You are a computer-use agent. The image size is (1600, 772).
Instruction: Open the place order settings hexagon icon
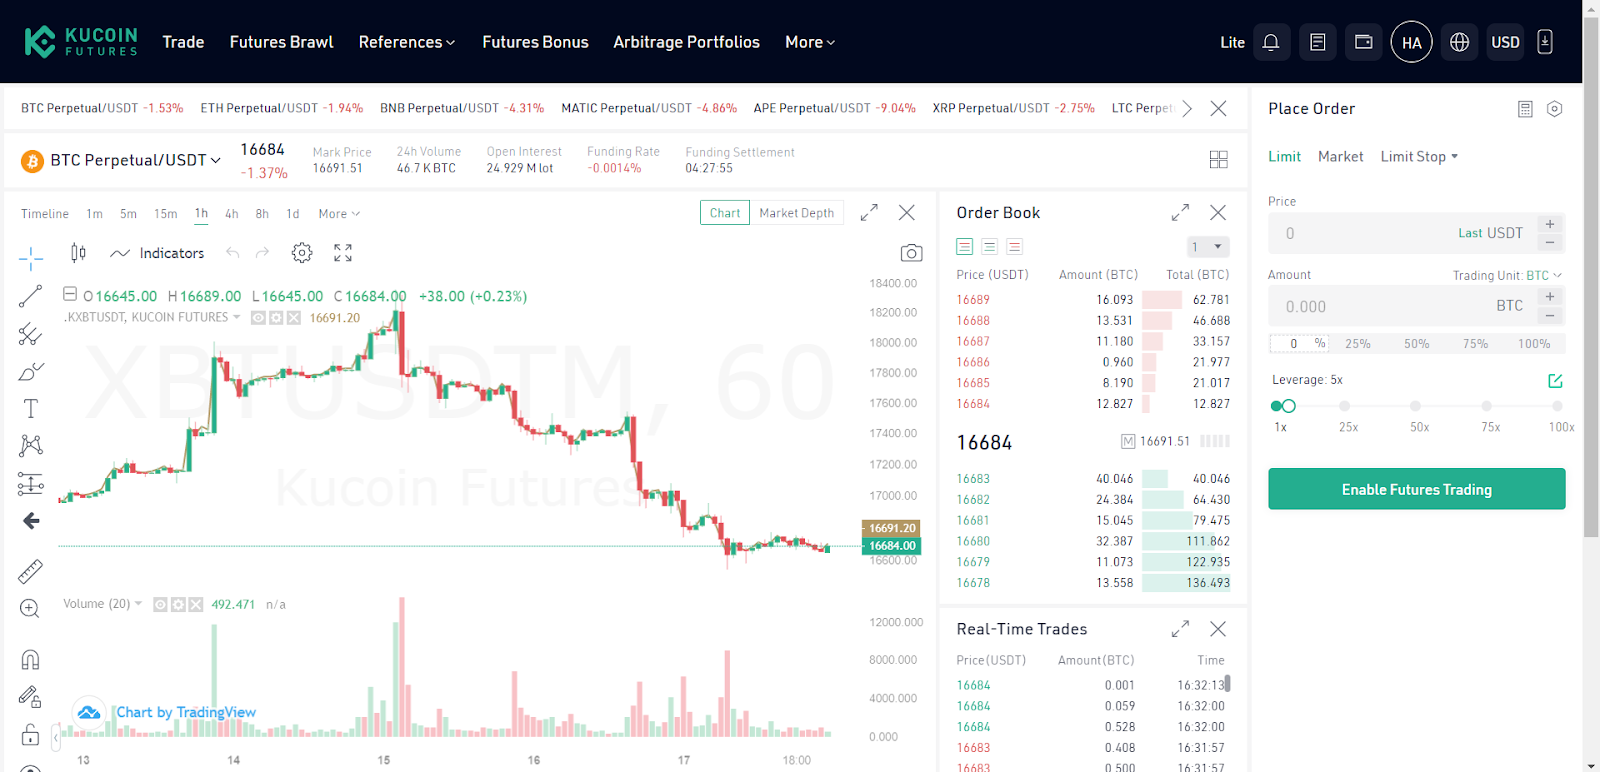click(x=1554, y=109)
